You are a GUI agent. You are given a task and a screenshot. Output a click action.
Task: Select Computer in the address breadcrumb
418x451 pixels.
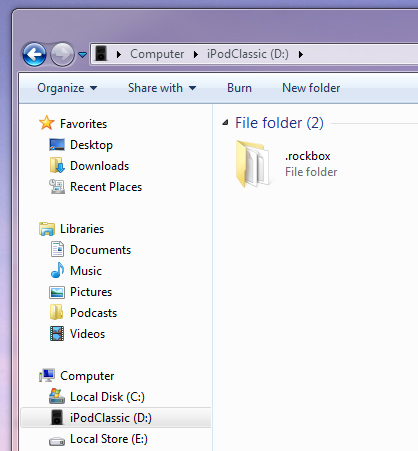pos(157,54)
